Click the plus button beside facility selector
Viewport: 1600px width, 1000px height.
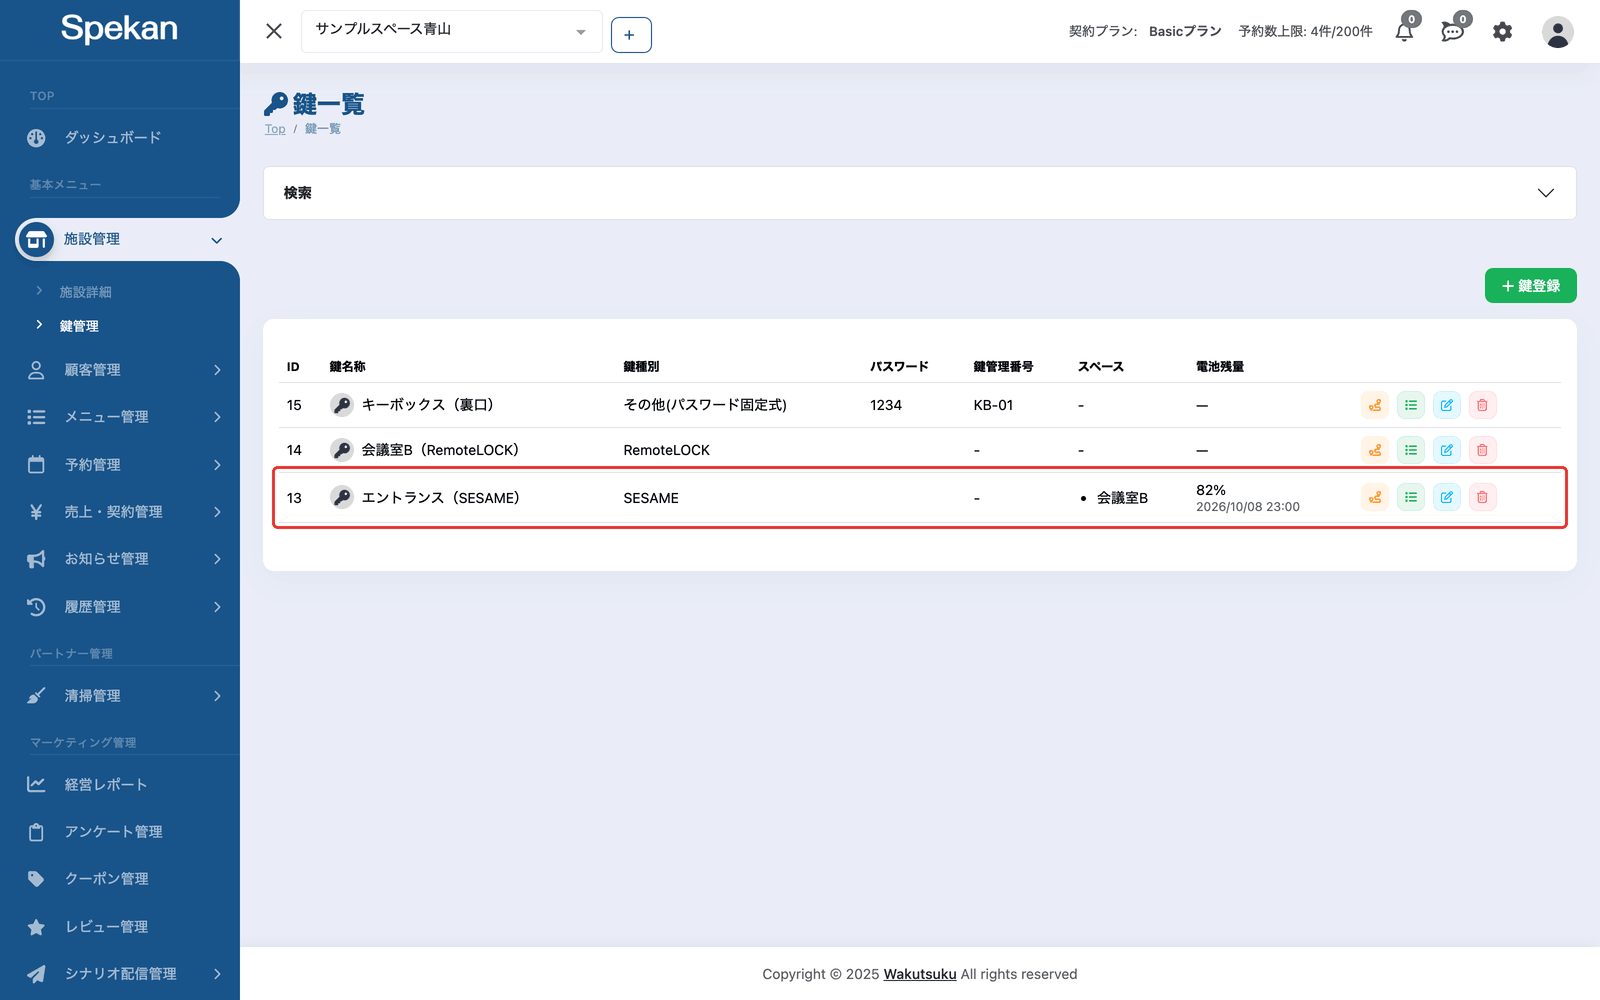(631, 35)
